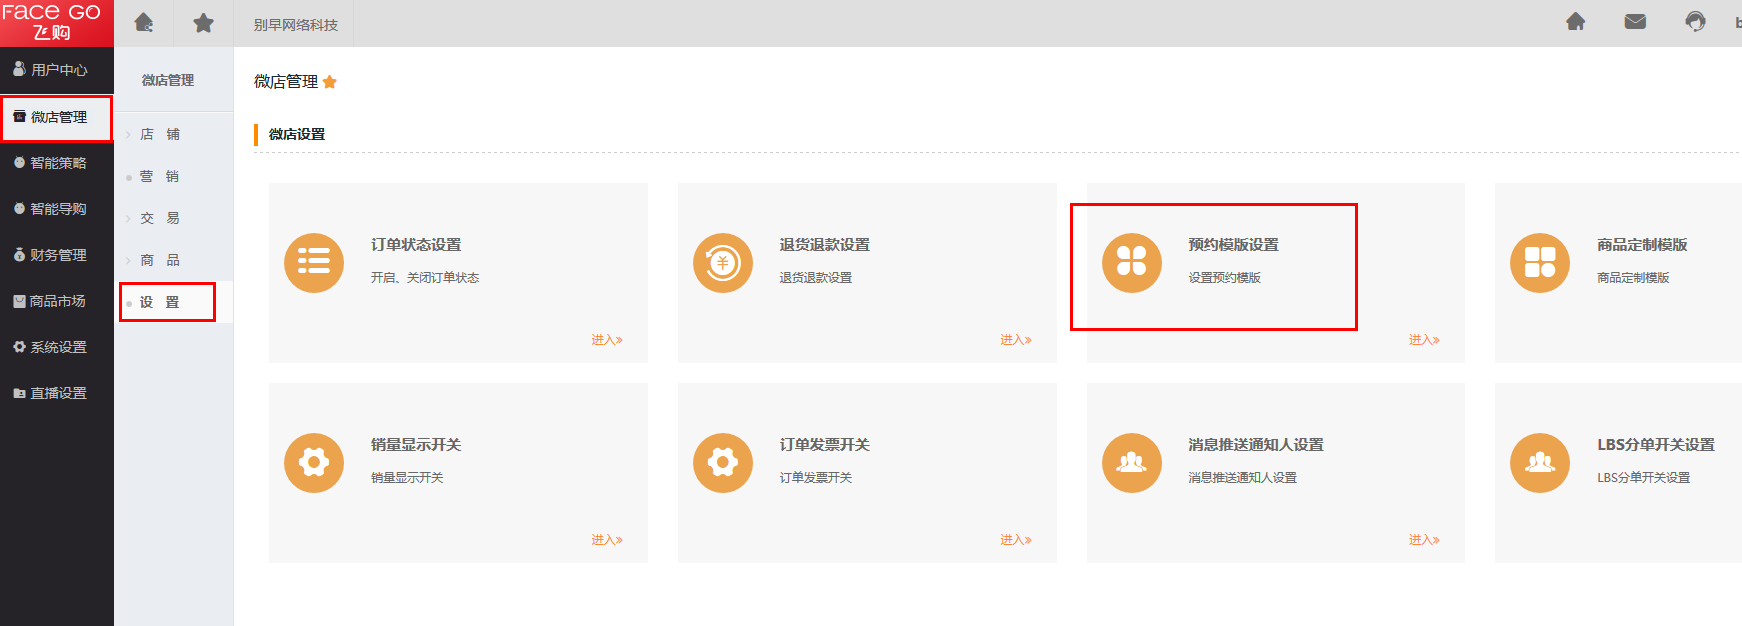Open mail envelope icon in top bar

(1635, 22)
